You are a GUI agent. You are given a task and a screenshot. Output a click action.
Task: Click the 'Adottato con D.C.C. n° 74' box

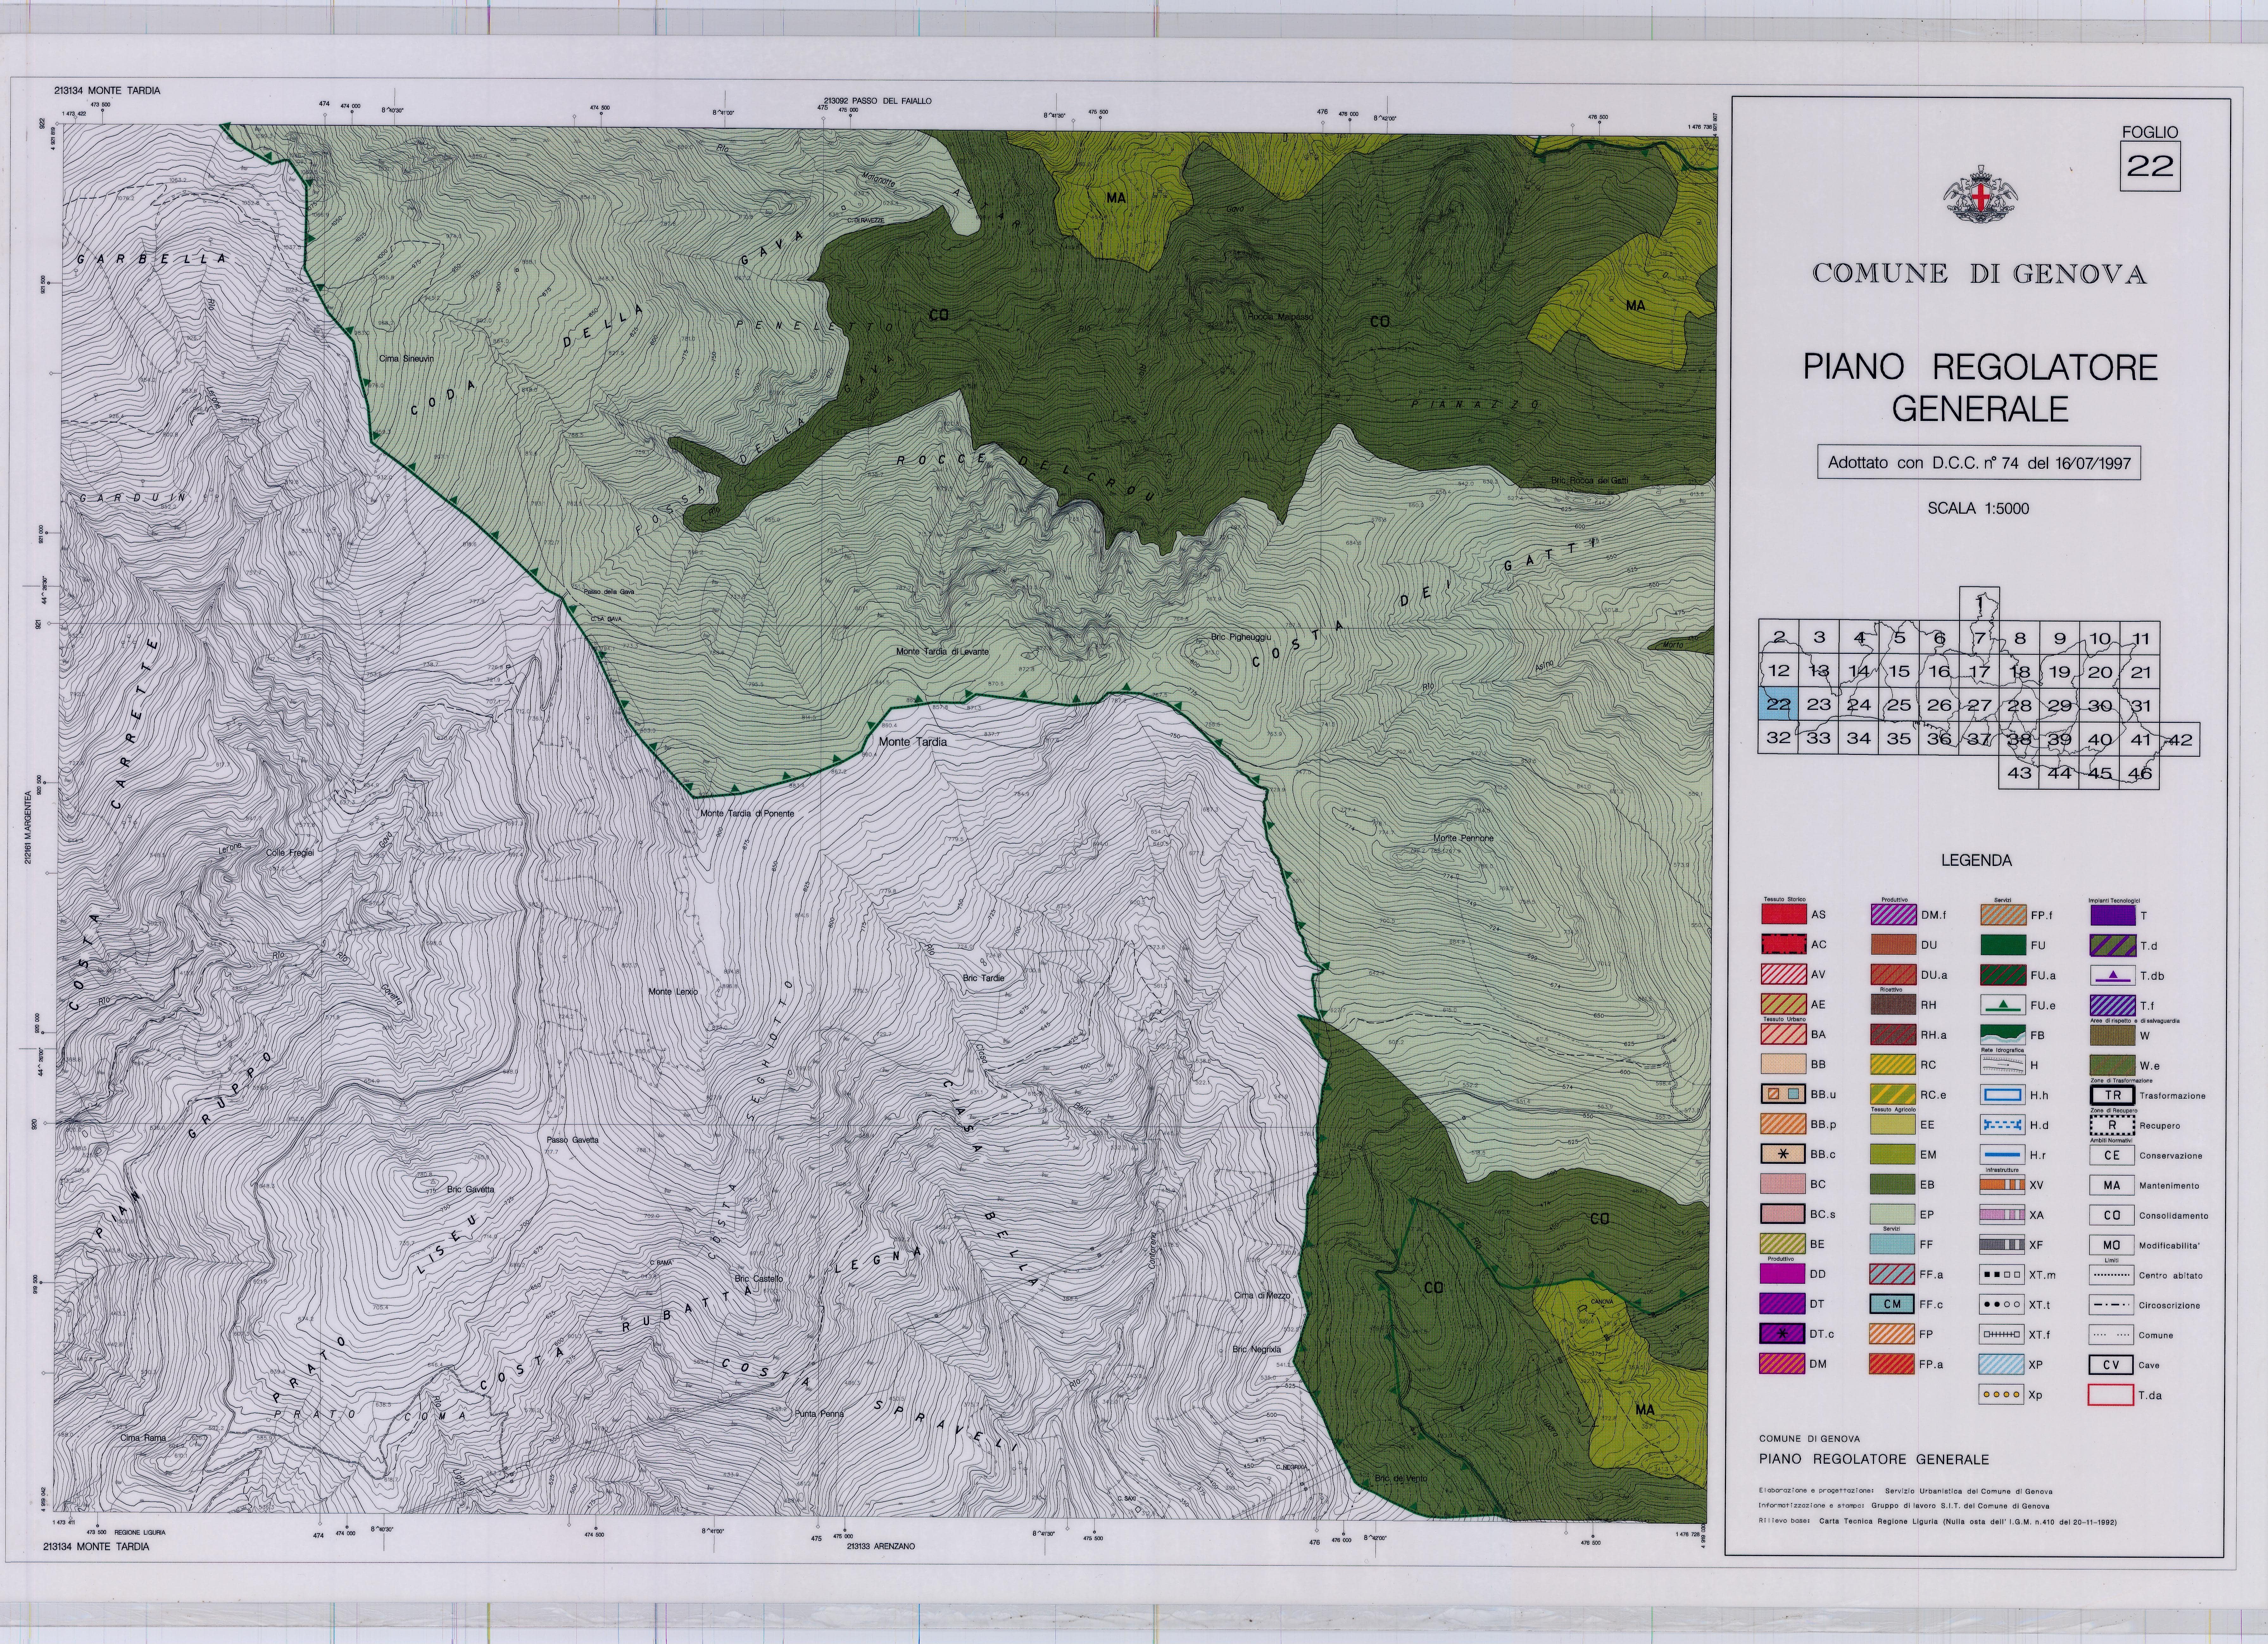(1979, 463)
